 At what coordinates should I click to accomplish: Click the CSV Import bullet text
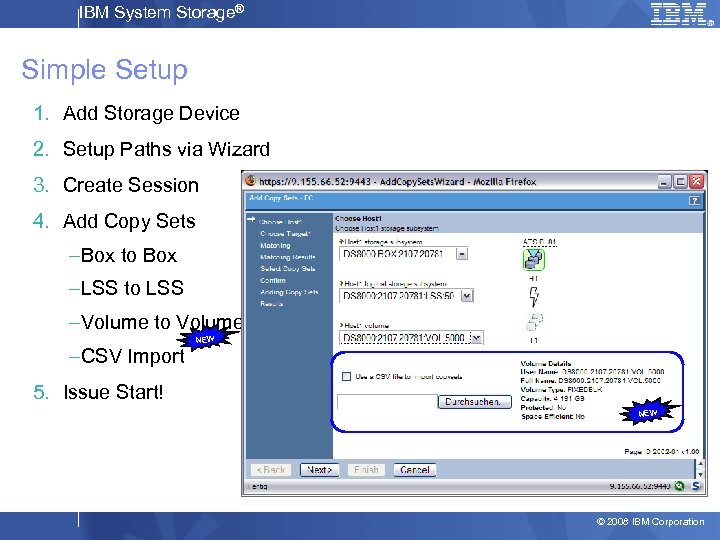pos(133,356)
